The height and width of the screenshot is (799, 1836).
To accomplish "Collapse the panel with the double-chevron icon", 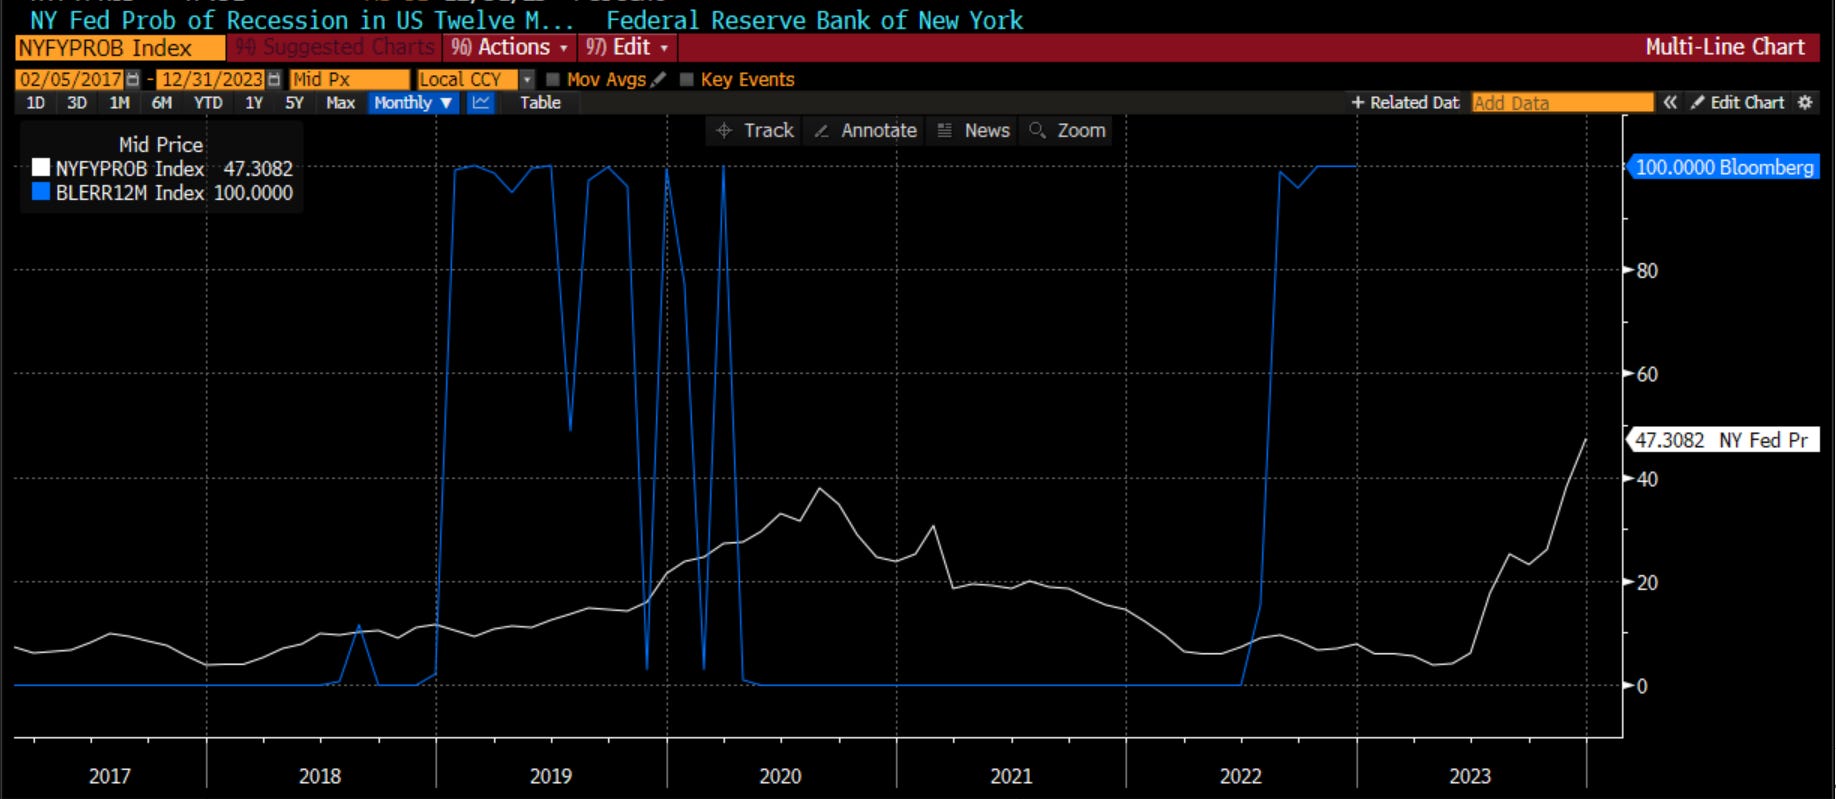I will click(x=1670, y=102).
